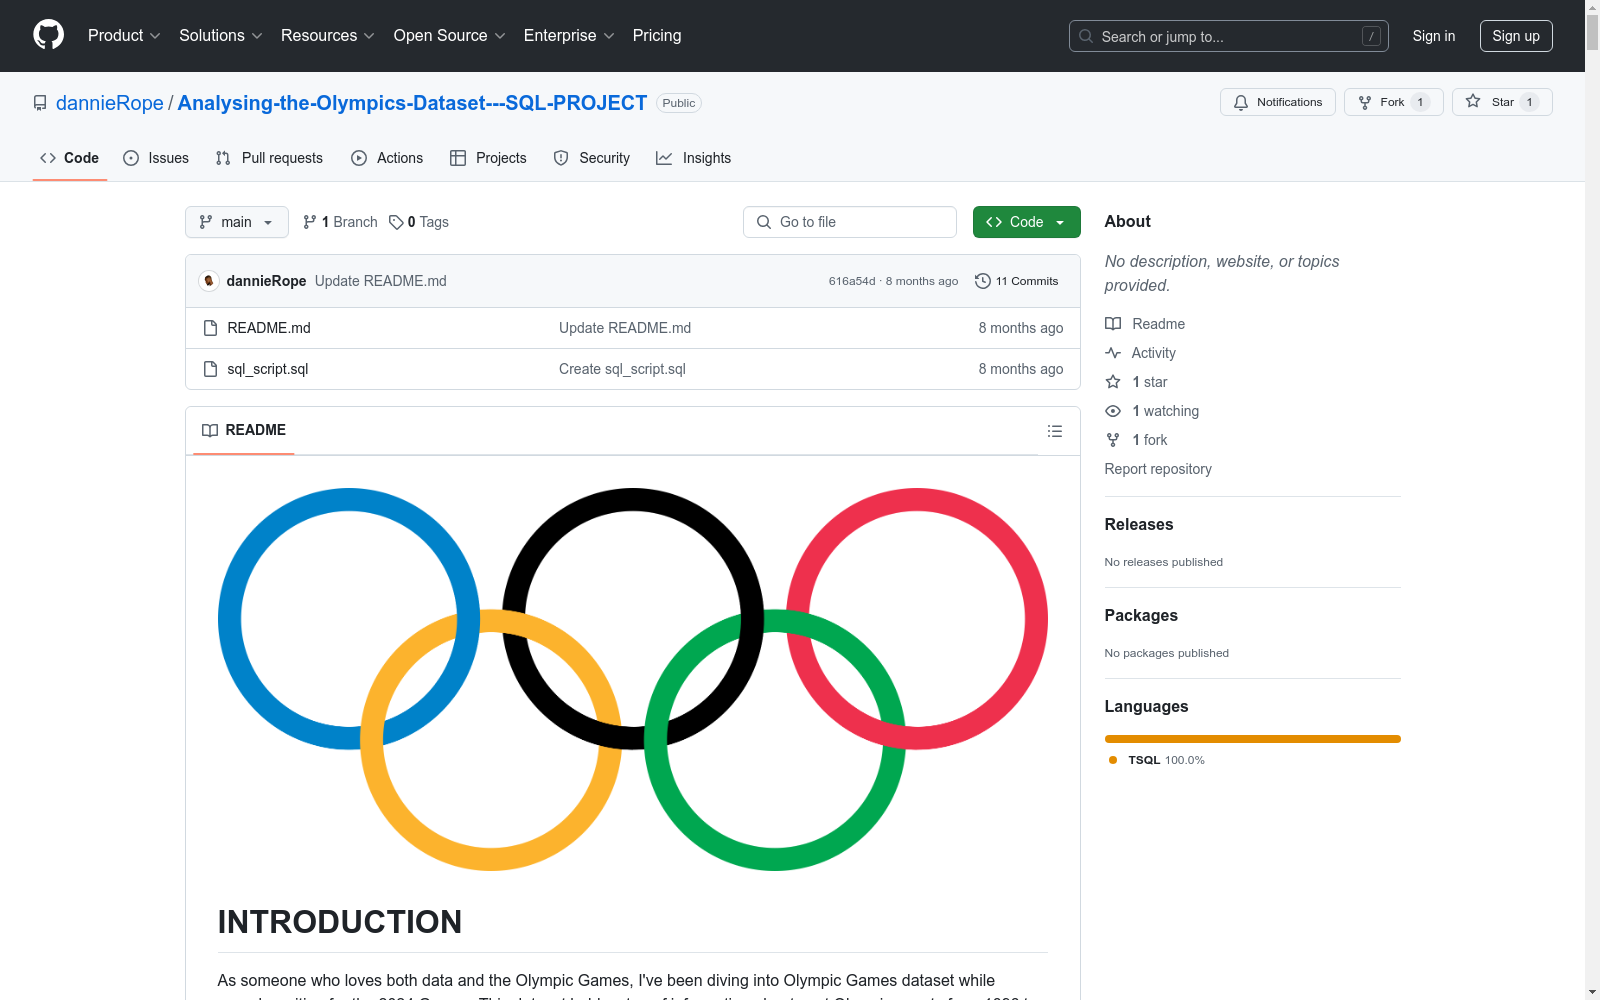Click the Olympic rings image
The height and width of the screenshot is (1000, 1600).
pos(633,680)
